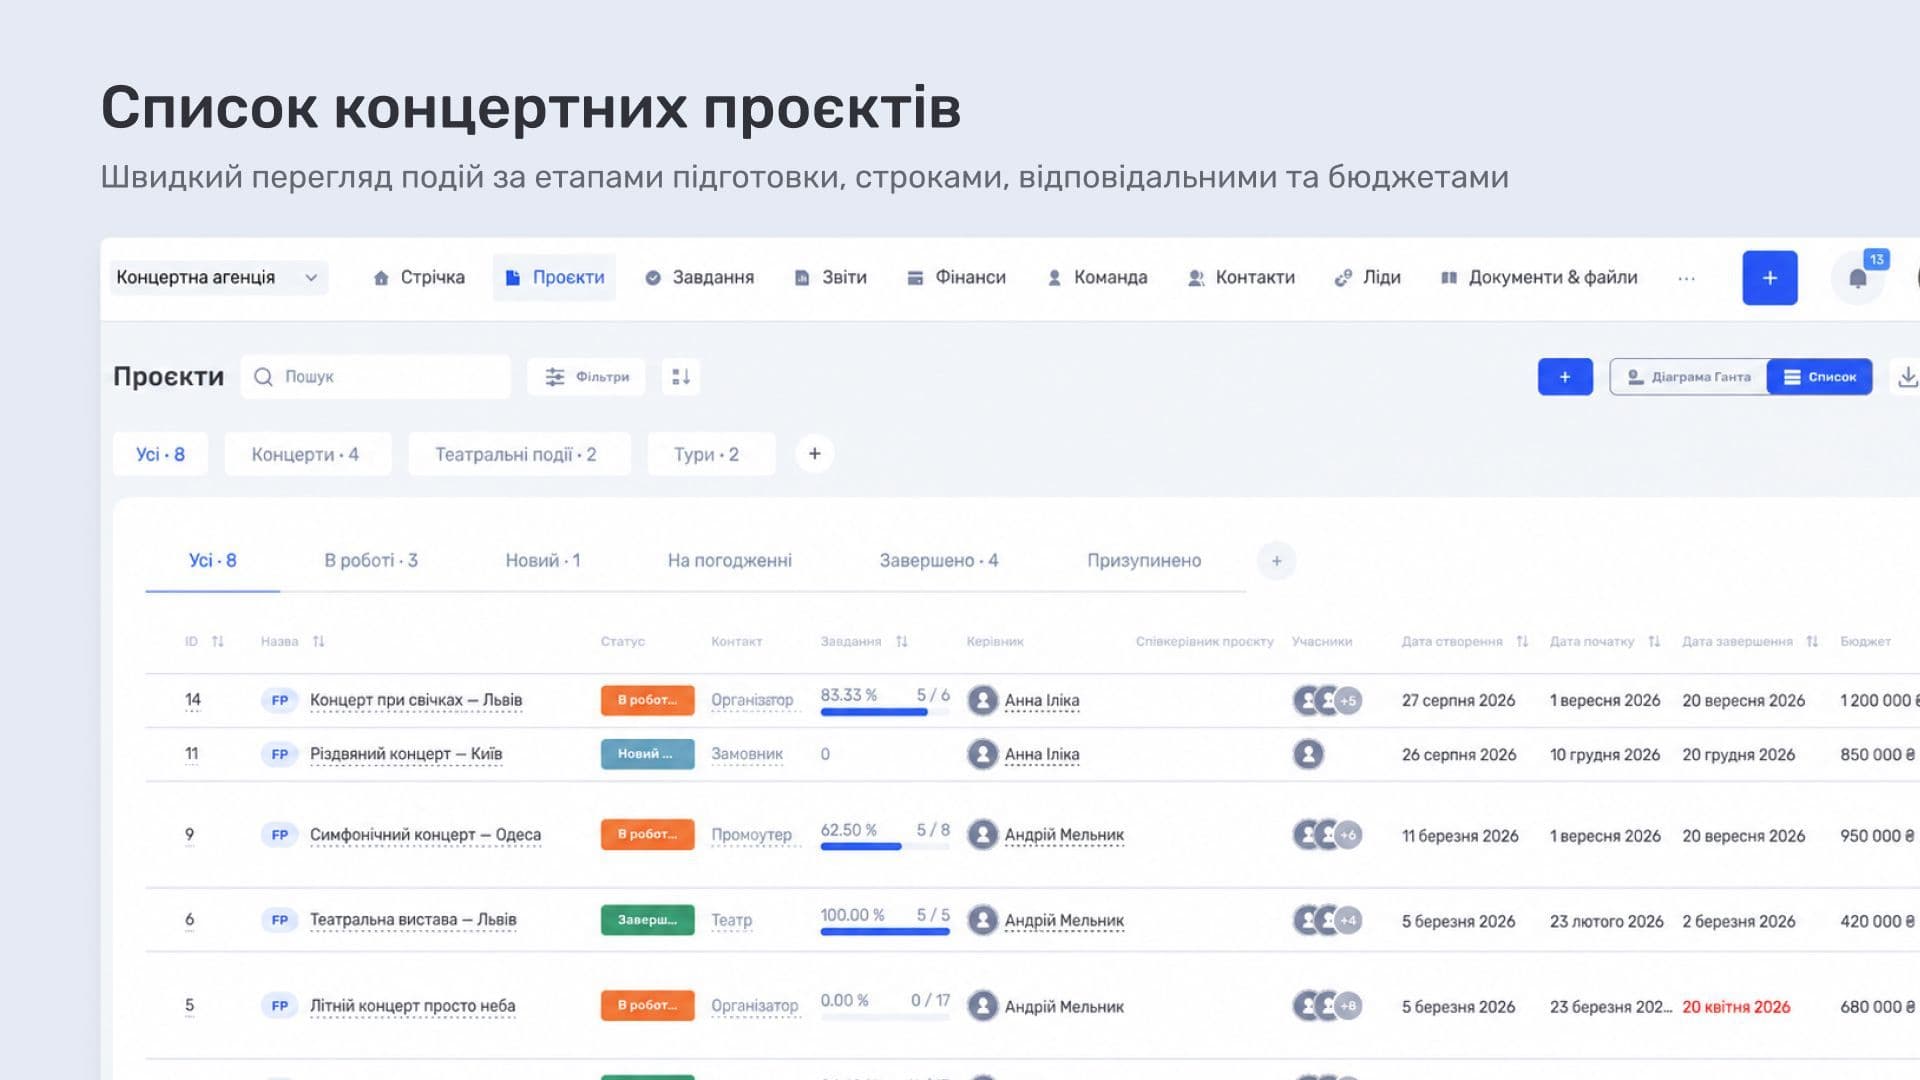Click FP badge of Різдвяний концерт – Київ
The height and width of the screenshot is (1080, 1920).
tap(280, 754)
